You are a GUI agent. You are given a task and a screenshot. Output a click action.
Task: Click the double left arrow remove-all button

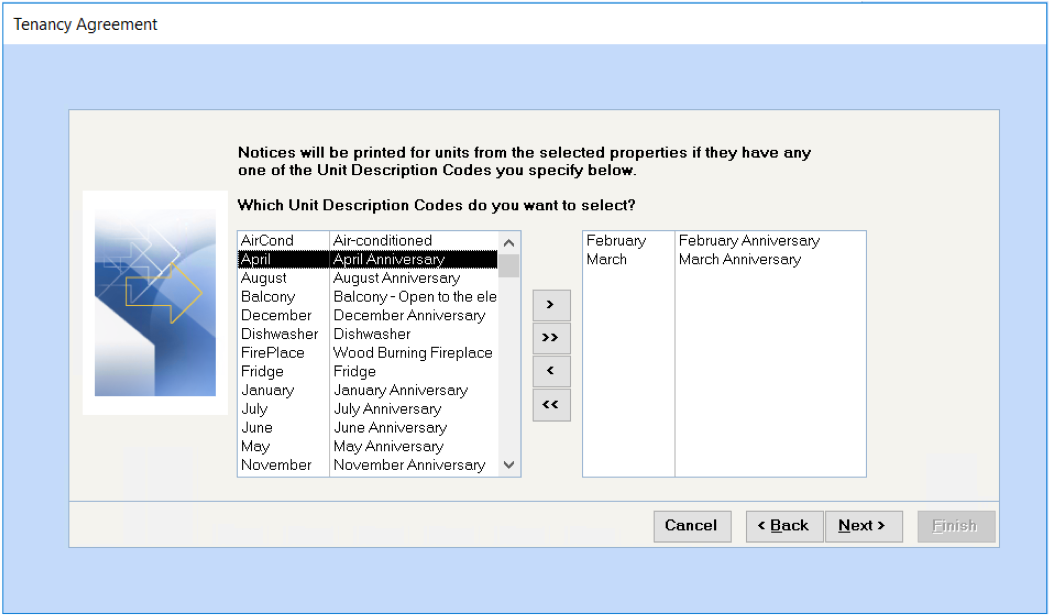[x=551, y=405]
